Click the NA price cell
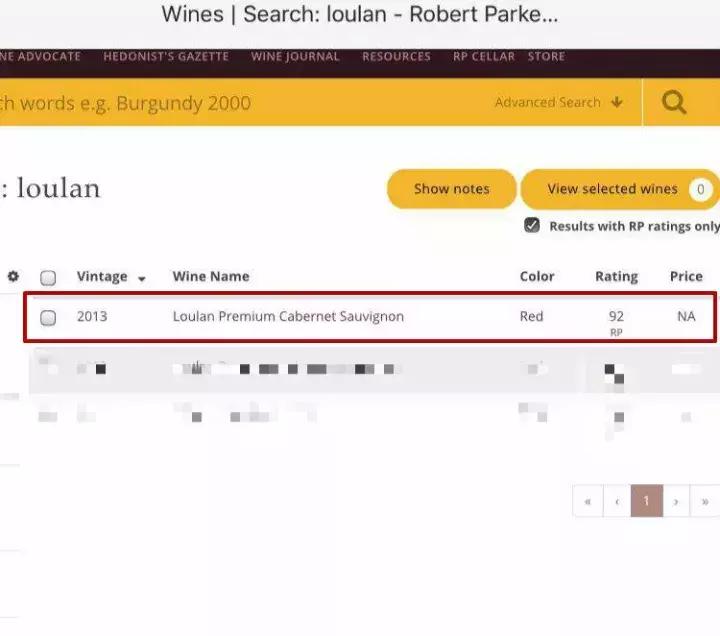 click(686, 316)
